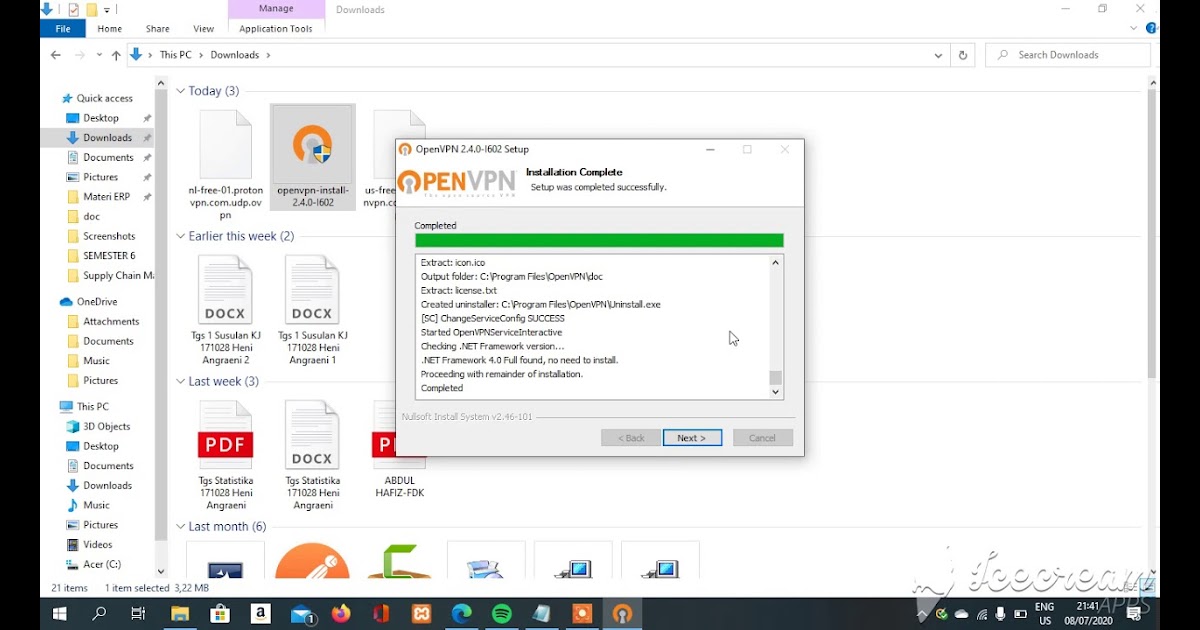Click the Refresh button beside address bar

coord(963,55)
